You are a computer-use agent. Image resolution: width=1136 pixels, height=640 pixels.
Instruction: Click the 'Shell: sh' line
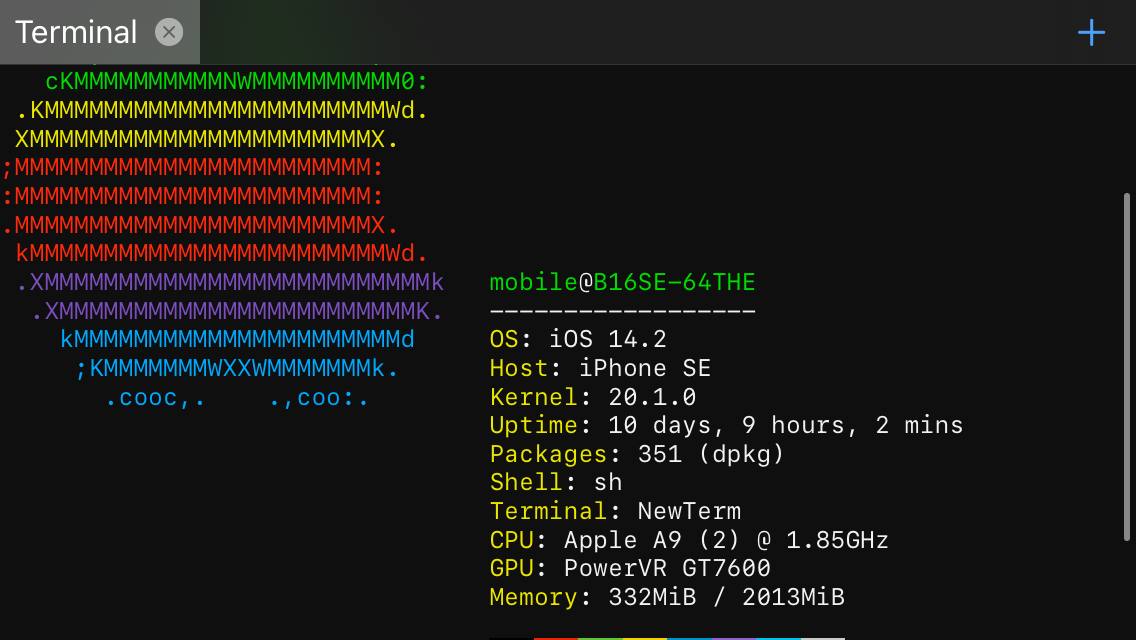click(x=556, y=483)
